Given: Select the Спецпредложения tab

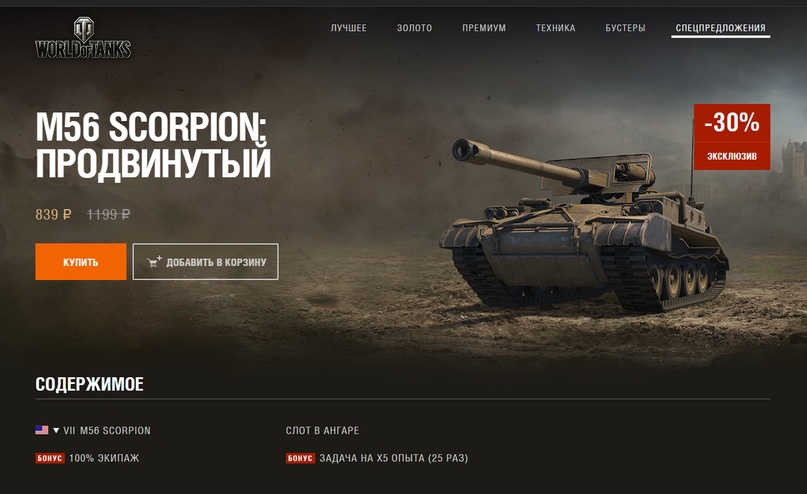Looking at the screenshot, I should (721, 28).
